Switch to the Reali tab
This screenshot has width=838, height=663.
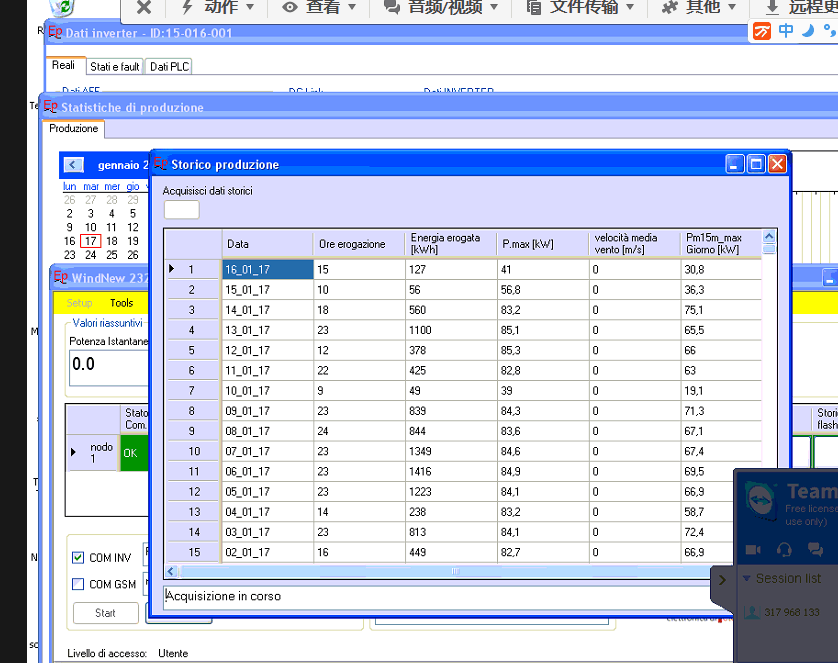pos(64,65)
